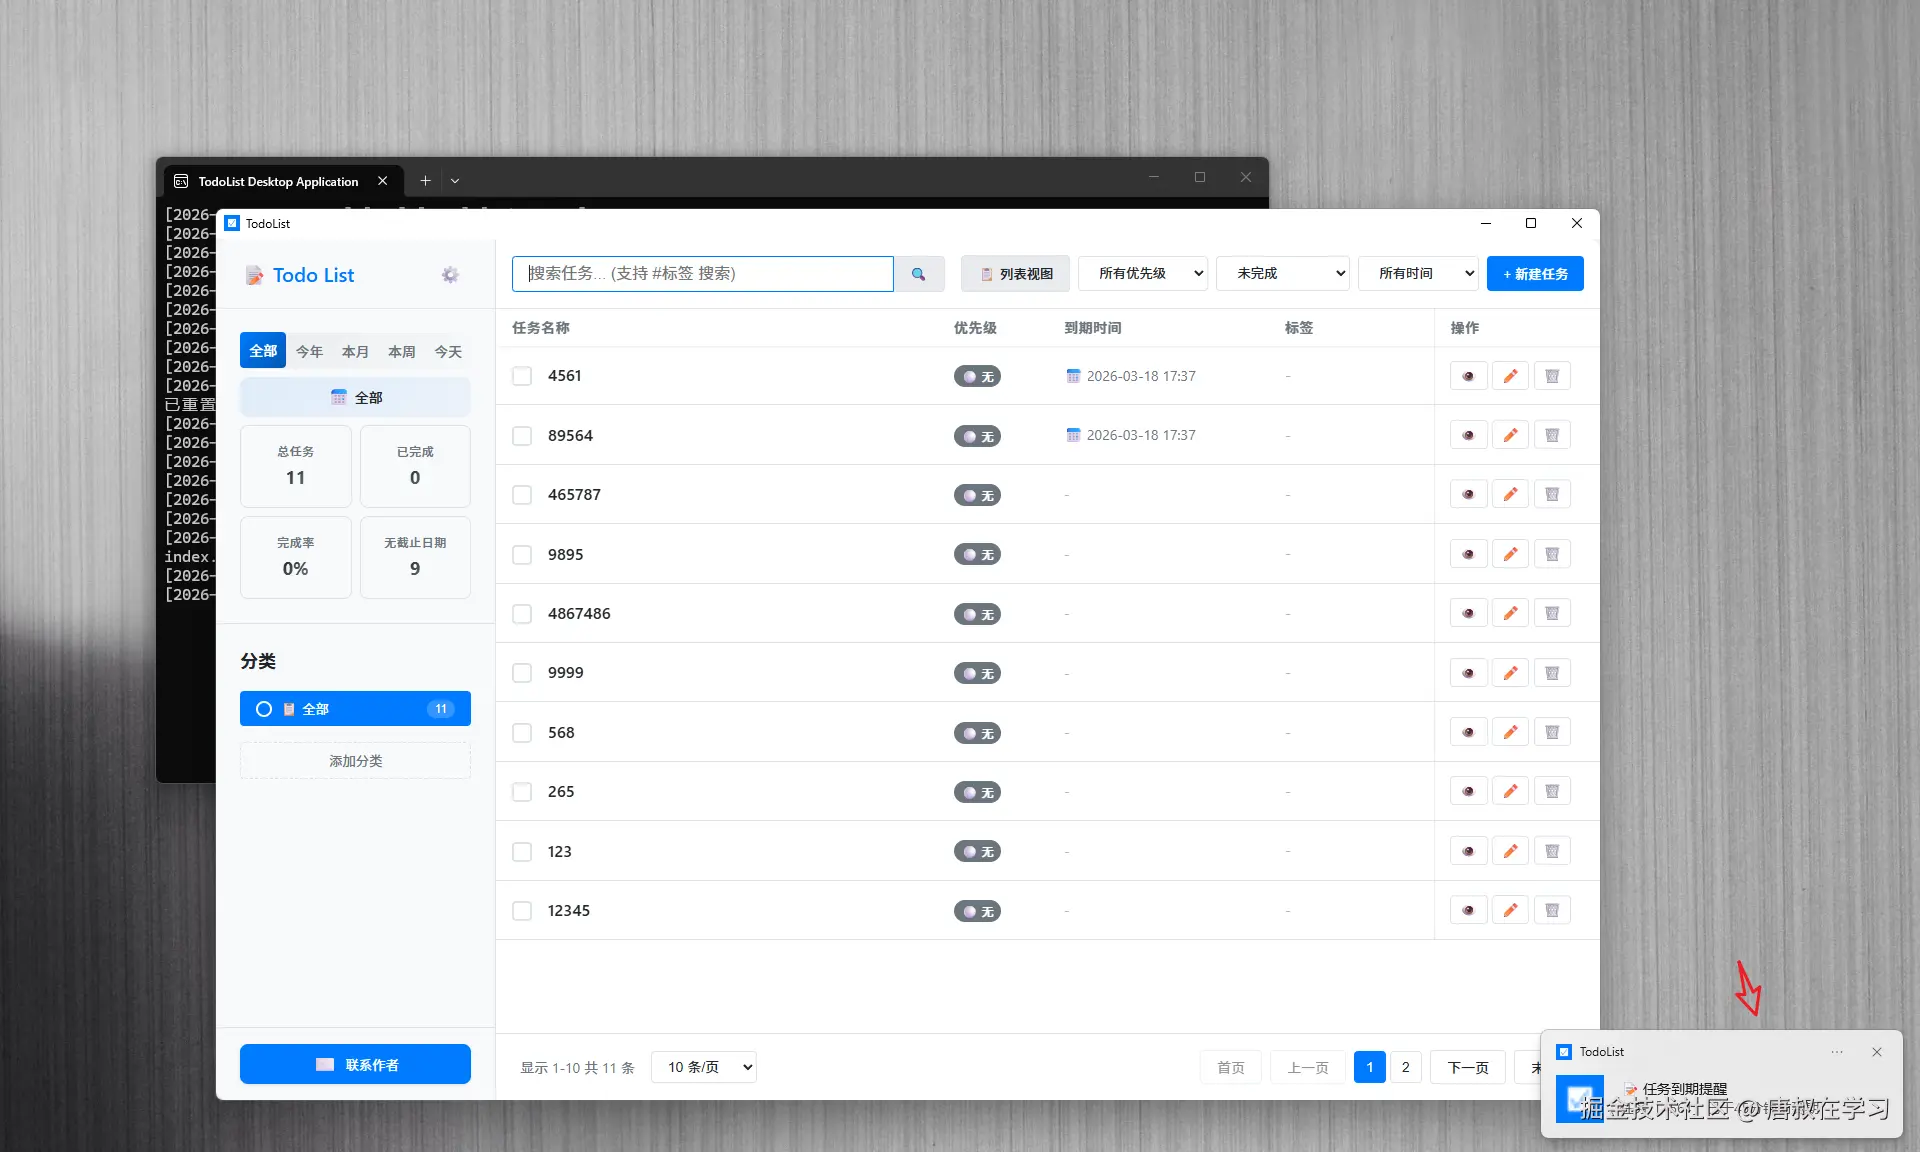The image size is (1920, 1152).
Task: Switch to the 本月 time tab
Action: click(355, 351)
